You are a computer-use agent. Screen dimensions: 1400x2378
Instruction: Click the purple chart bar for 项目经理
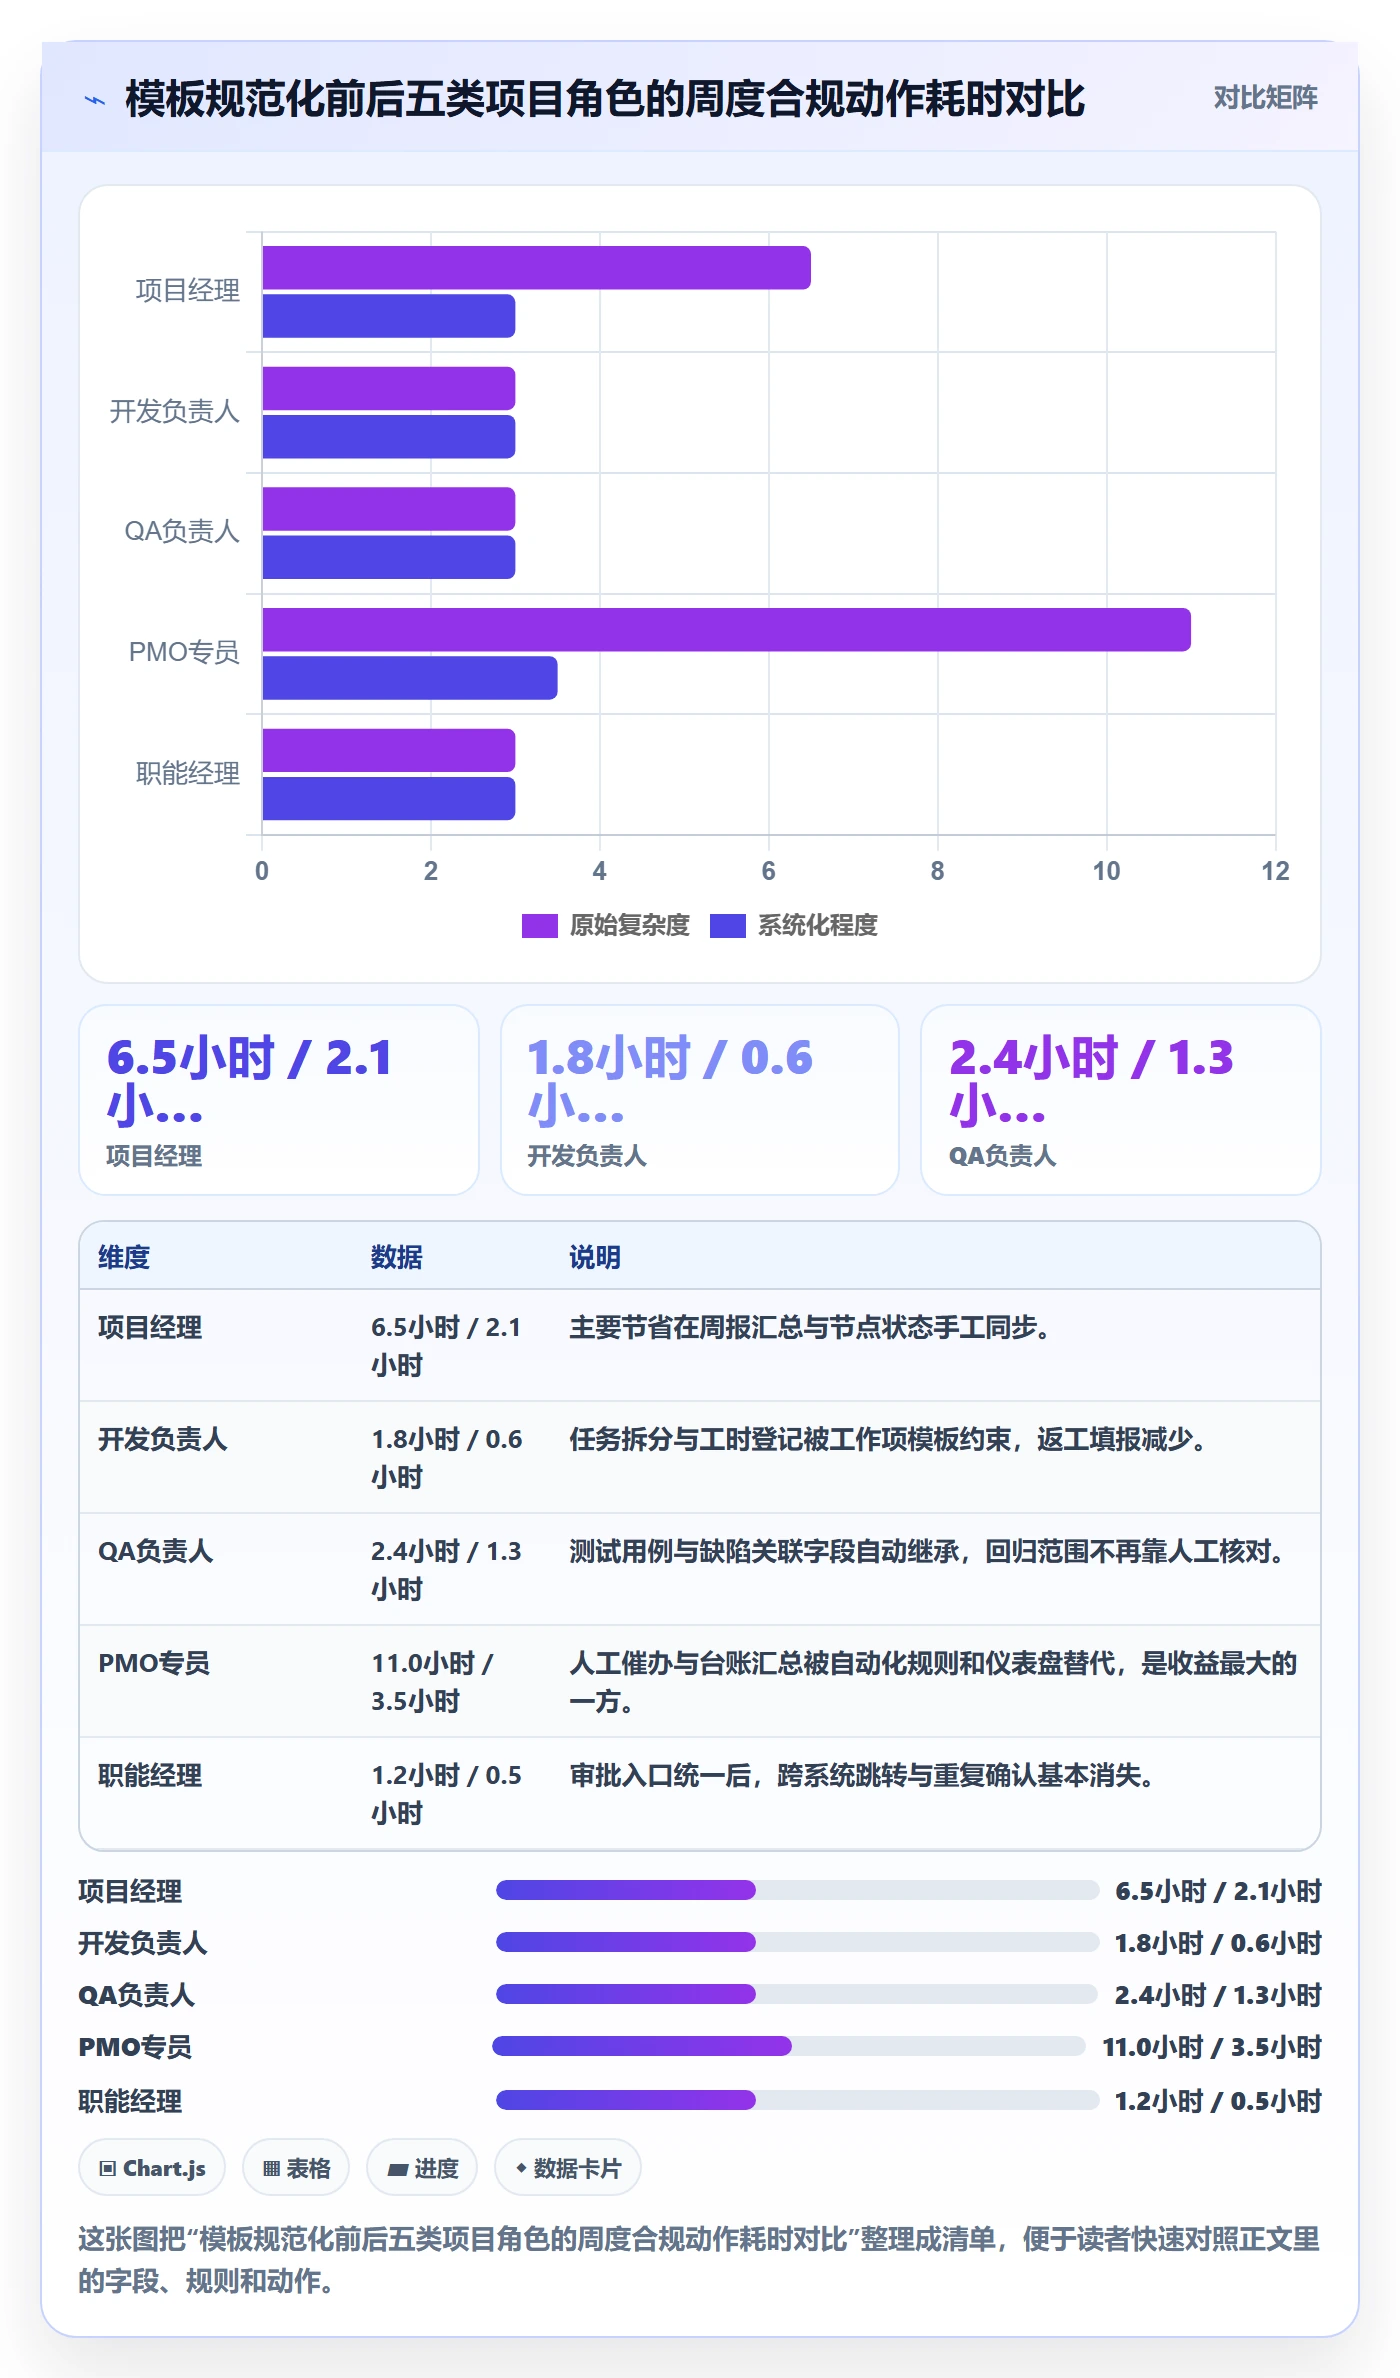(x=536, y=268)
